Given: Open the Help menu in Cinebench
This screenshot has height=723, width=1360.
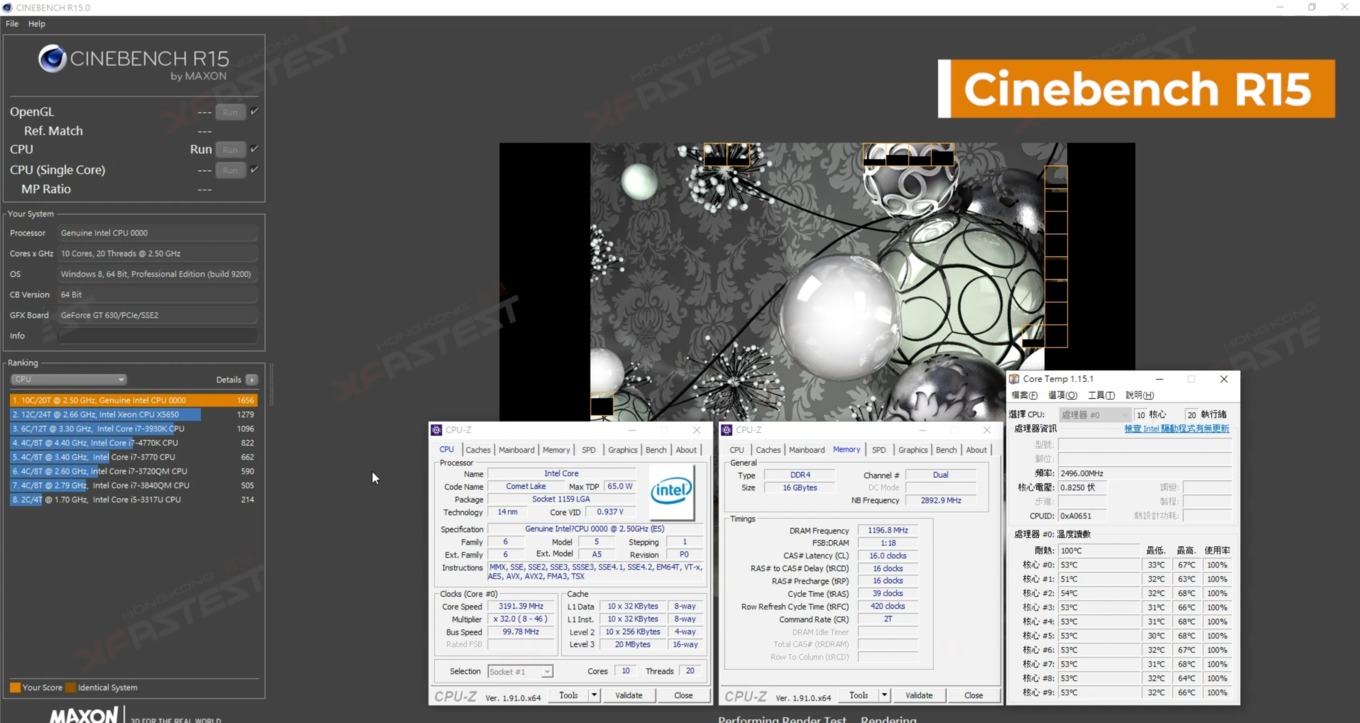Looking at the screenshot, I should point(37,23).
